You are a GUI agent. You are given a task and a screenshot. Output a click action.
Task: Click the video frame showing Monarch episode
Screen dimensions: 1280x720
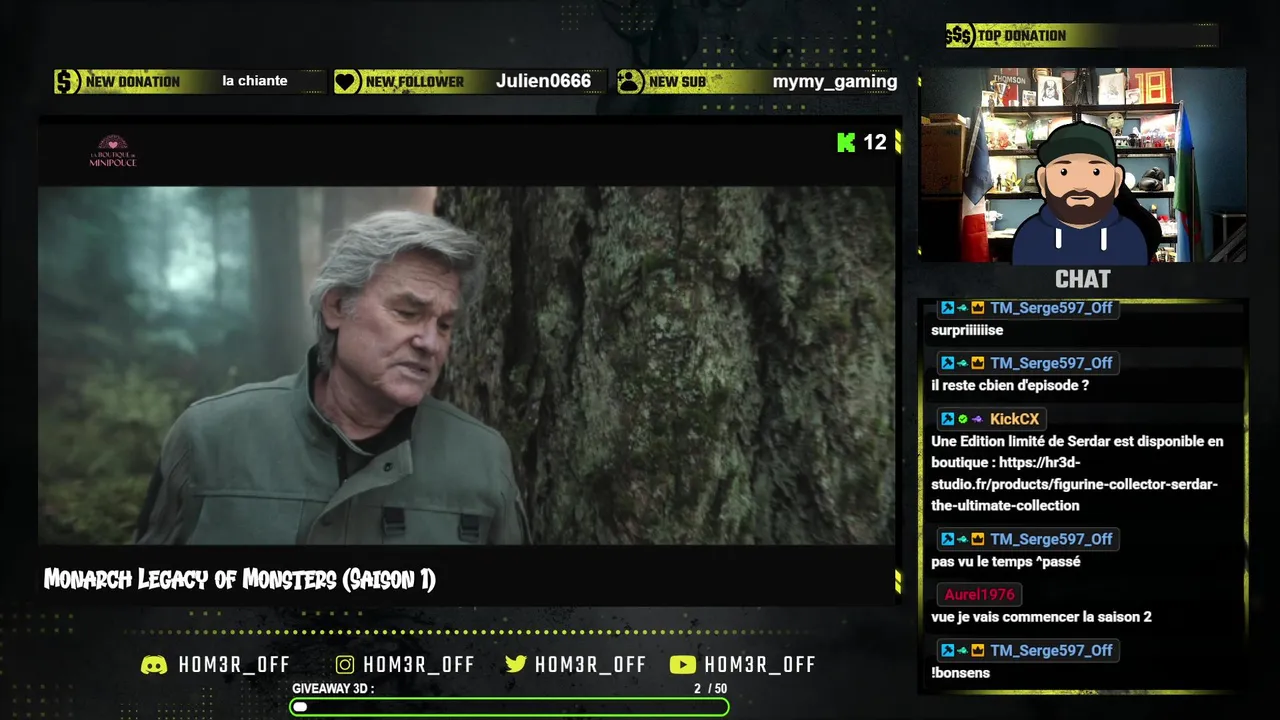466,365
